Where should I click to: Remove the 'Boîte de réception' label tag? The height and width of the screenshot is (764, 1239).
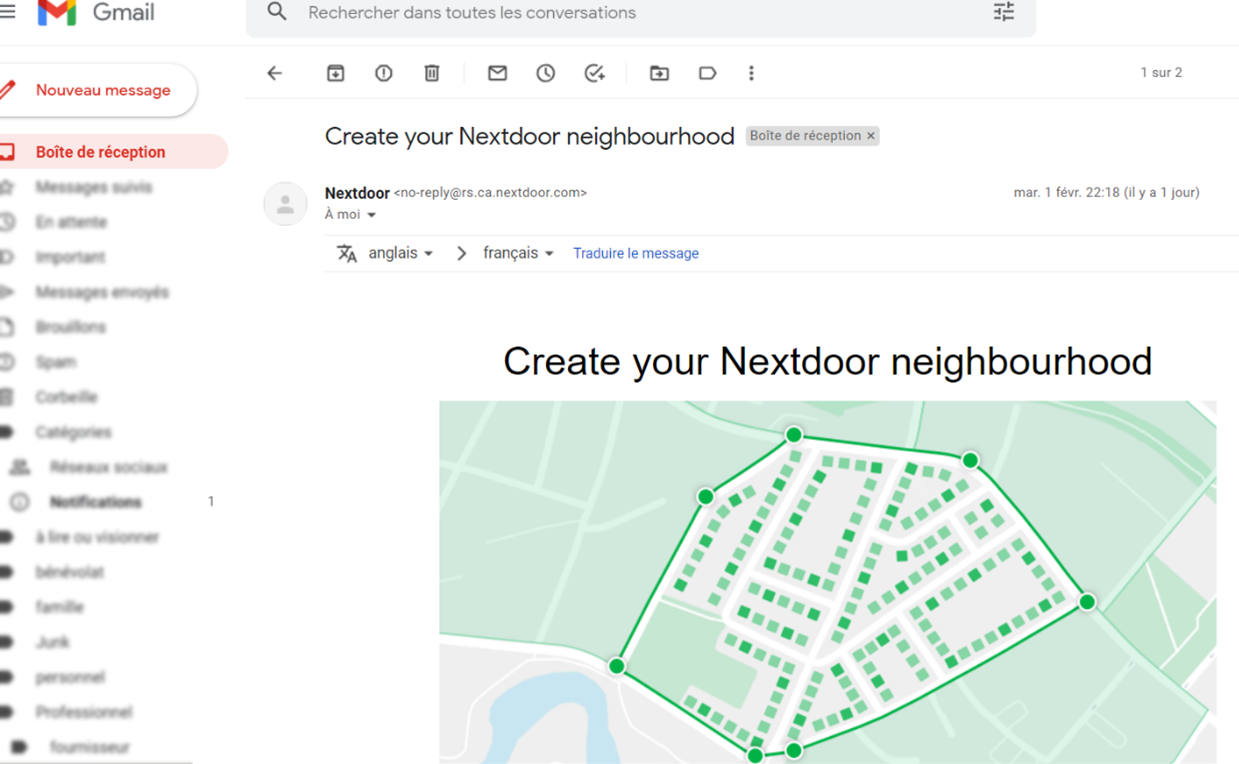click(870, 136)
